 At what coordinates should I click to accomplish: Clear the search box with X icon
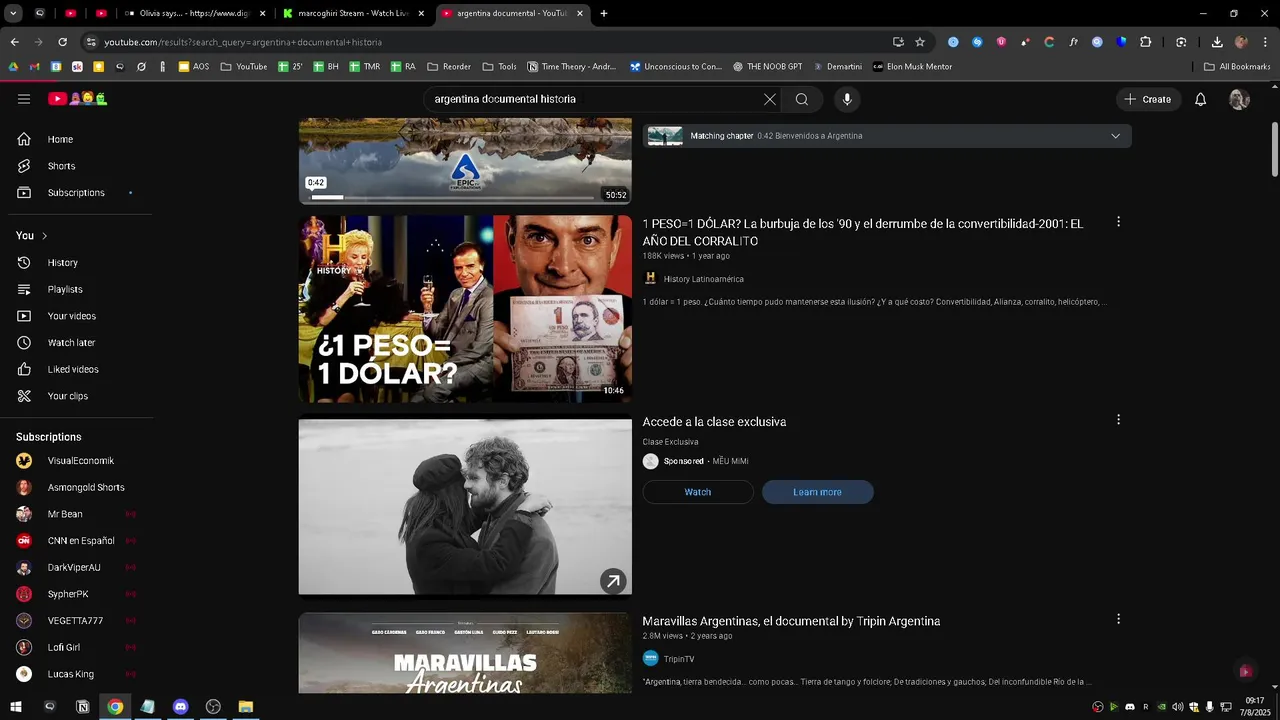[770, 99]
